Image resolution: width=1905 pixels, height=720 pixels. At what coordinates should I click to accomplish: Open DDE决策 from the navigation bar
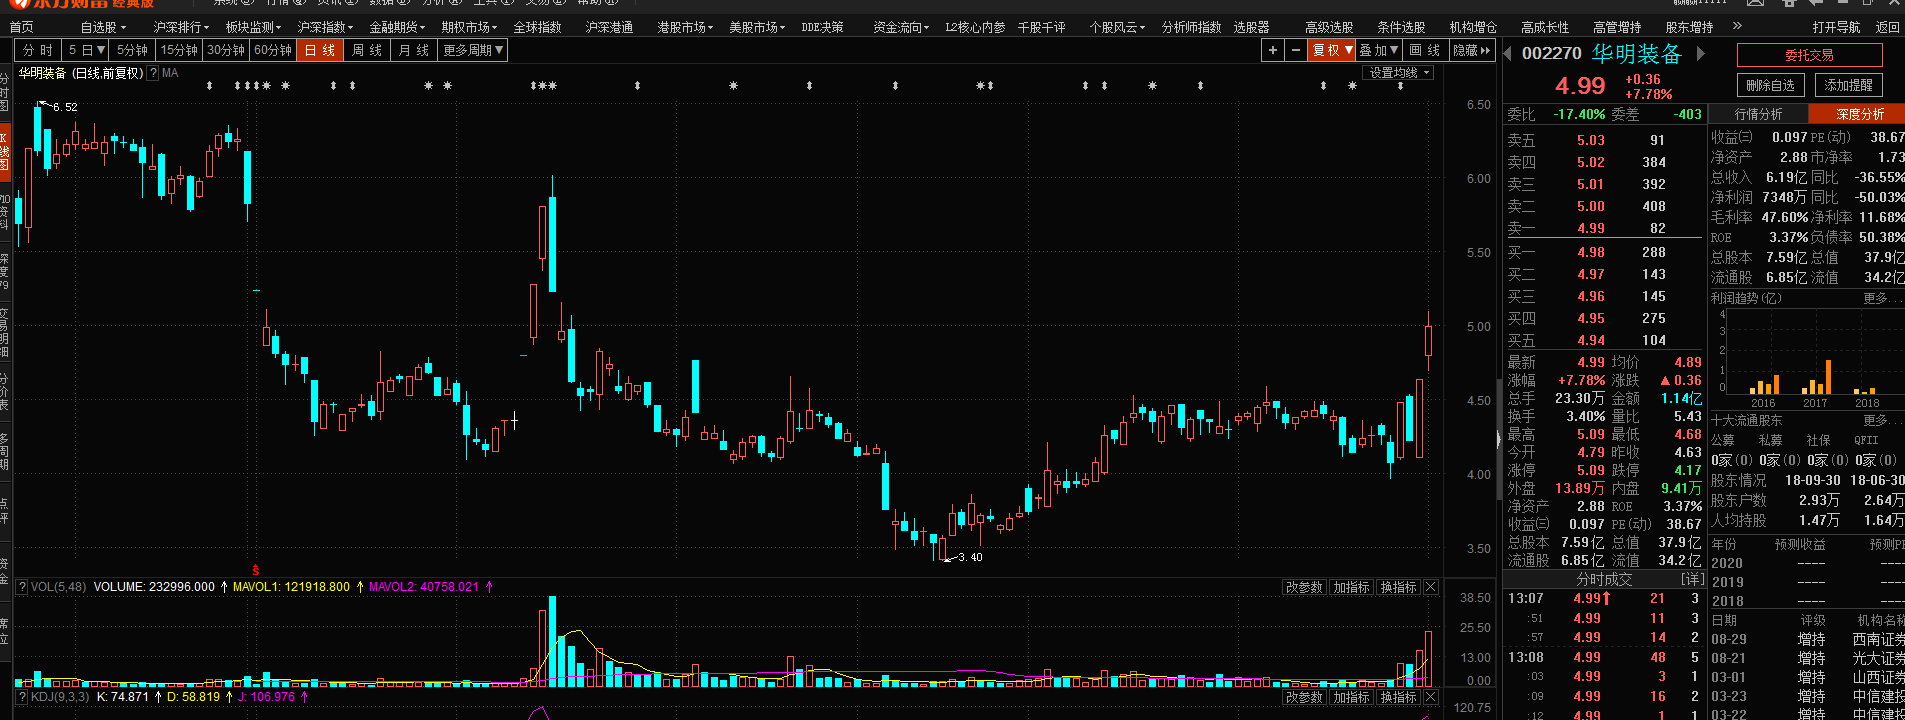coord(822,27)
